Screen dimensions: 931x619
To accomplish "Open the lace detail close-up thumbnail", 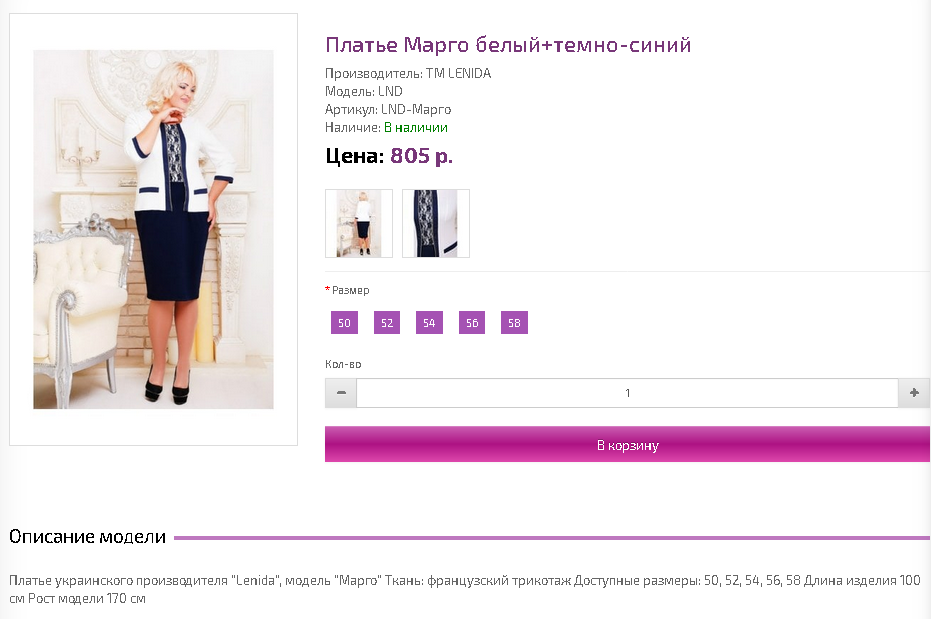I will [436, 224].
